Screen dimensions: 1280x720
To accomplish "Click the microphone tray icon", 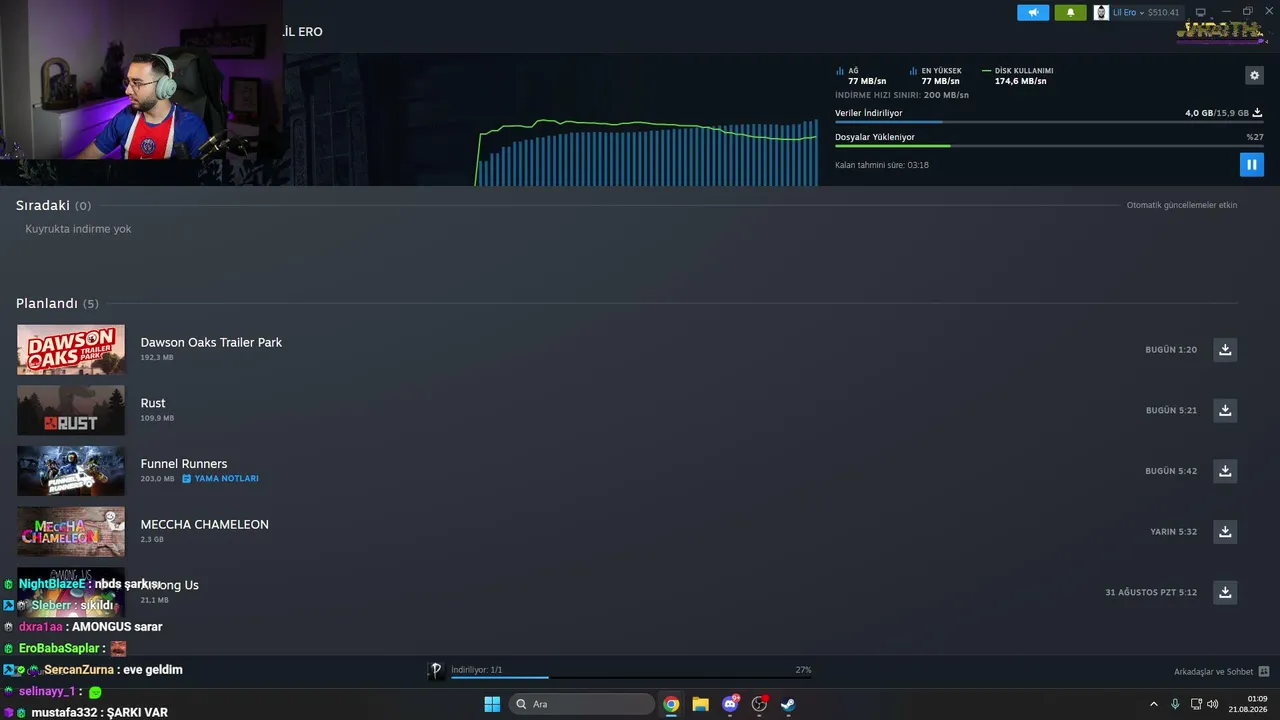I will tap(1175, 704).
